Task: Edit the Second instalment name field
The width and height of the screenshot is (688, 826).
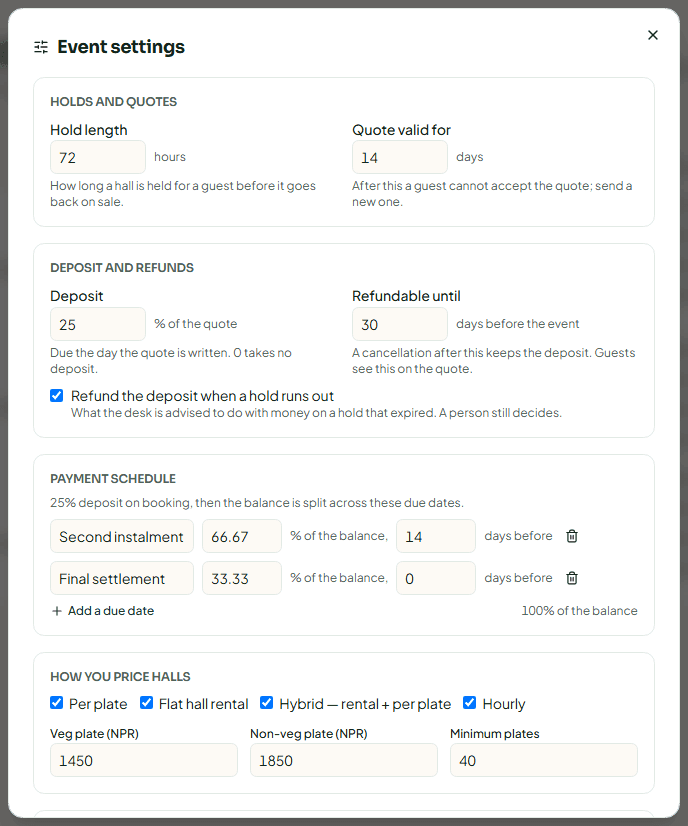Action: point(122,536)
